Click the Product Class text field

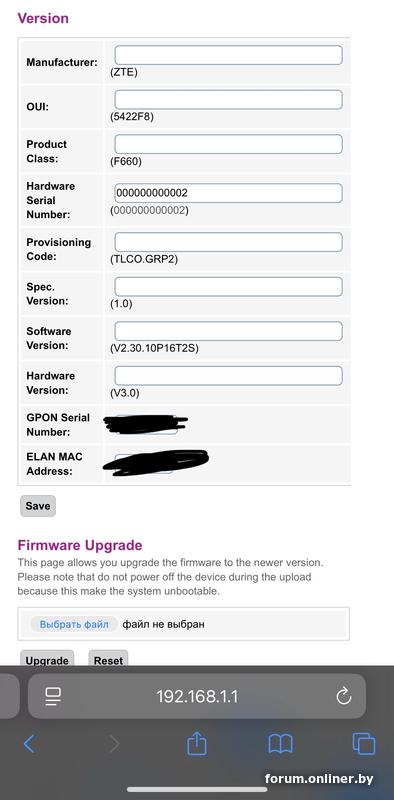228,144
